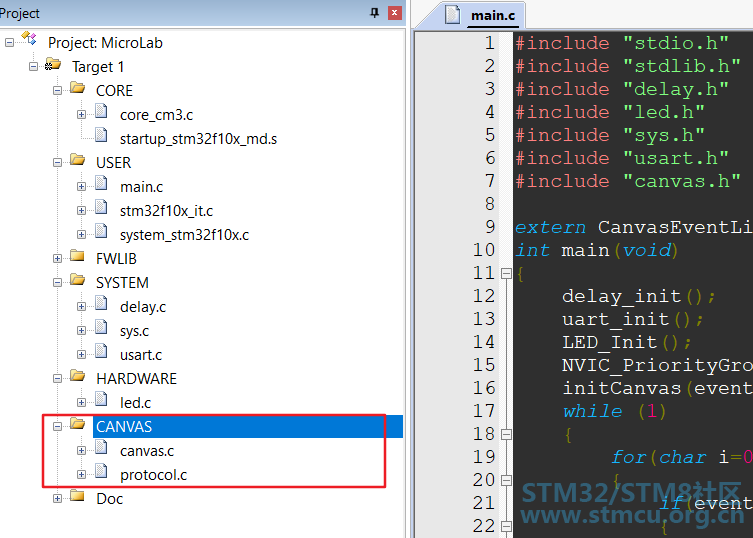This screenshot has height=538, width=753.
Task: Collapse the Target 1 node
Action: pos(33,66)
